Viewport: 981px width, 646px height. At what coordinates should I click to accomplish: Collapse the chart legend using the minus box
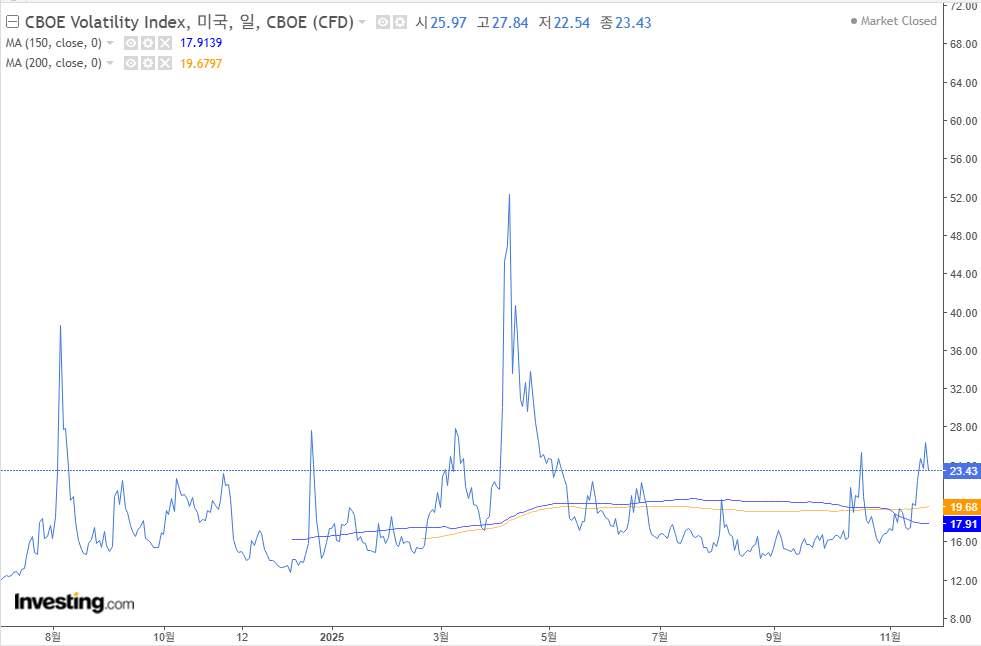(12, 23)
